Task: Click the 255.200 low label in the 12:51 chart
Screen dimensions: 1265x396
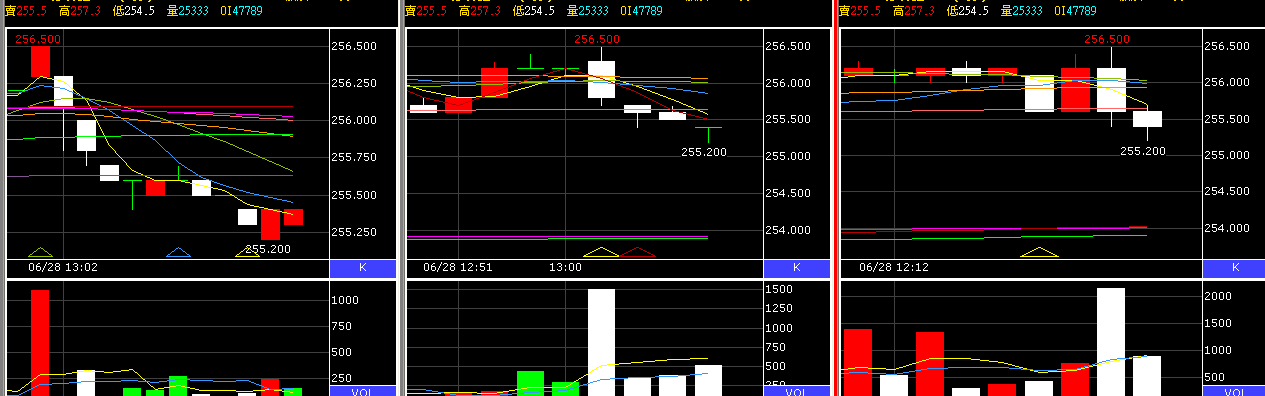Action: (x=705, y=152)
